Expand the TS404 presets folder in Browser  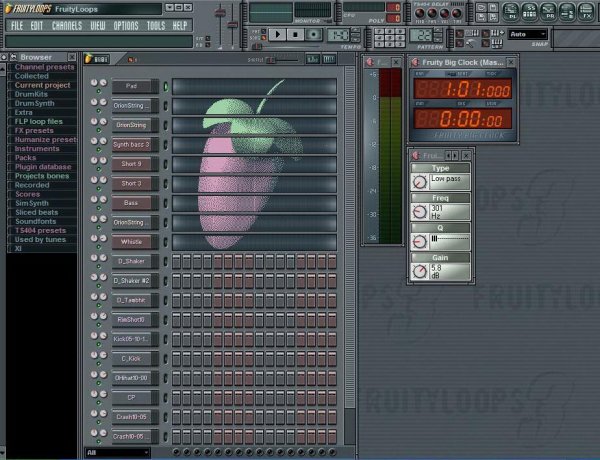coord(40,230)
